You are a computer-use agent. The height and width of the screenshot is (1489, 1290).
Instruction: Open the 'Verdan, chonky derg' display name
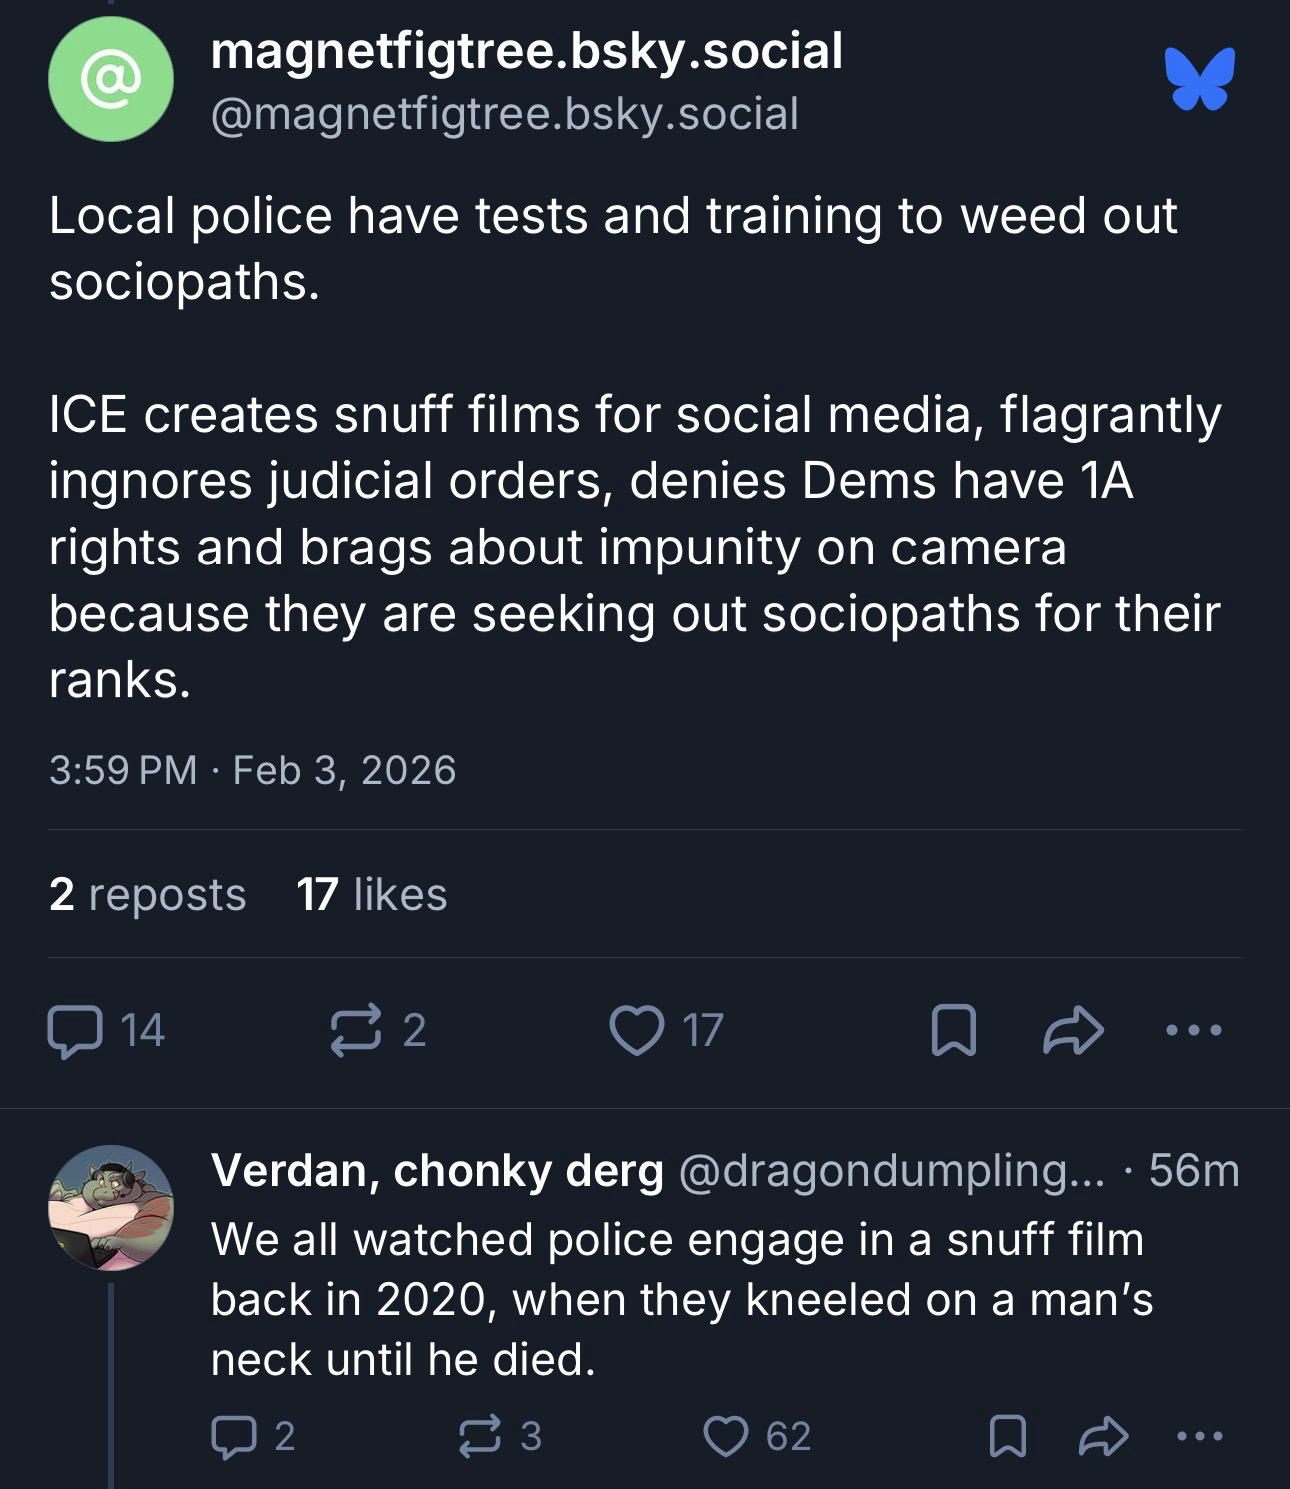[437, 1170]
